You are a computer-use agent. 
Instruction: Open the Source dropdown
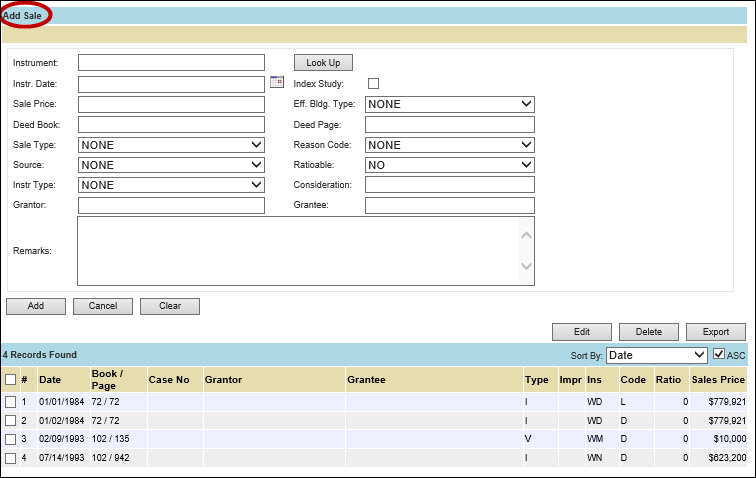coord(171,165)
